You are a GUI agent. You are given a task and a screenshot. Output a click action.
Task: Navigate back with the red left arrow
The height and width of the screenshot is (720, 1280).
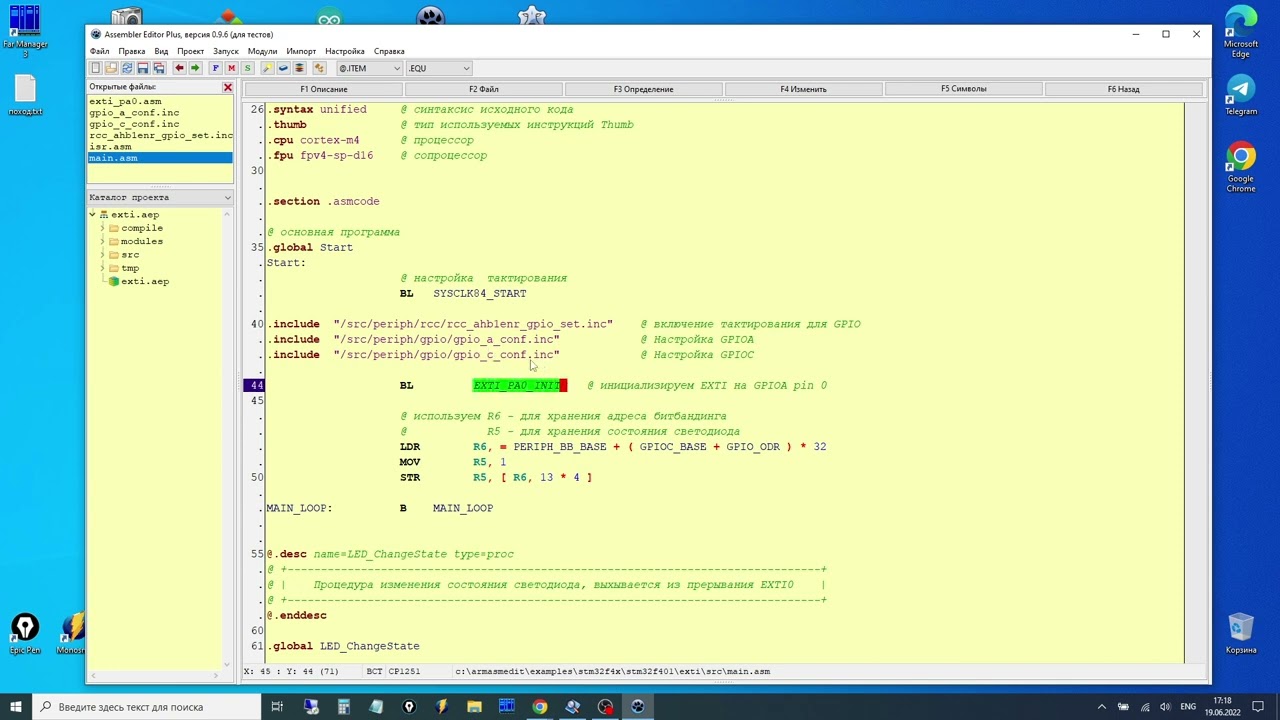tap(179, 68)
